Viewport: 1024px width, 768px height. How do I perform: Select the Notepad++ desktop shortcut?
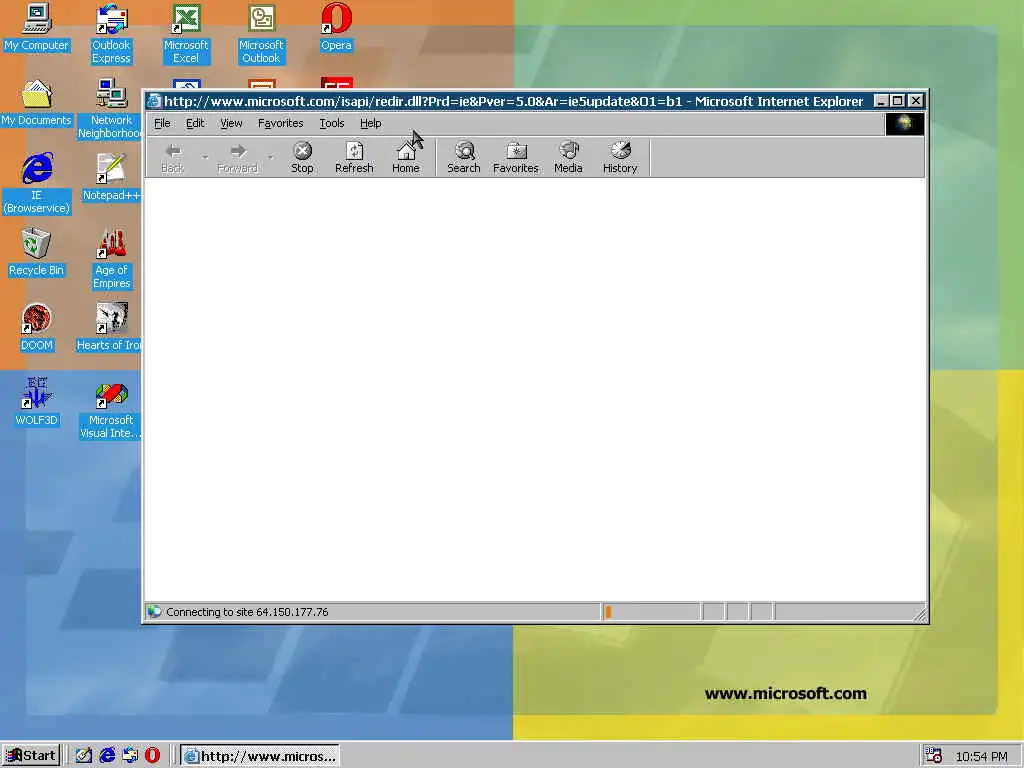tap(111, 177)
